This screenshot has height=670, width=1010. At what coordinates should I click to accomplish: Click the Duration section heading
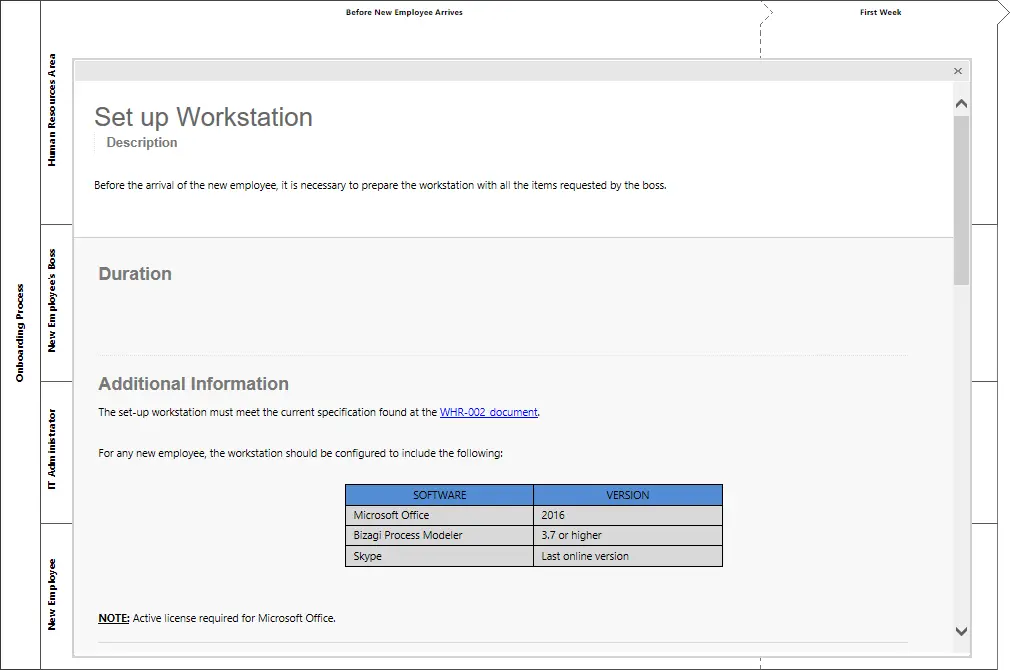135,274
